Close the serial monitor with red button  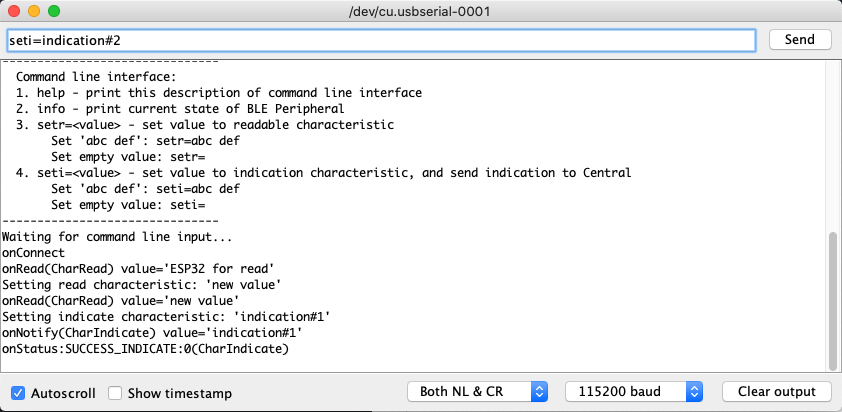14,11
